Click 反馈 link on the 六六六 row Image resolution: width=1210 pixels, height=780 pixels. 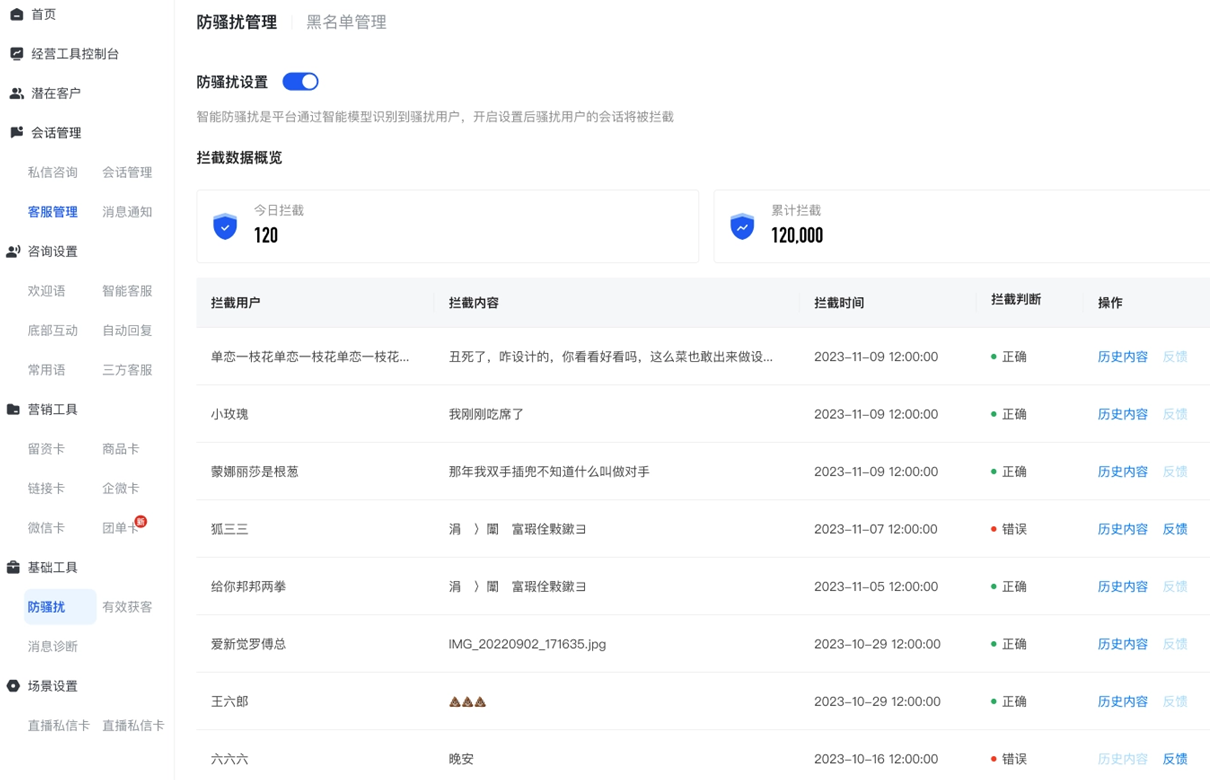tap(1175, 758)
